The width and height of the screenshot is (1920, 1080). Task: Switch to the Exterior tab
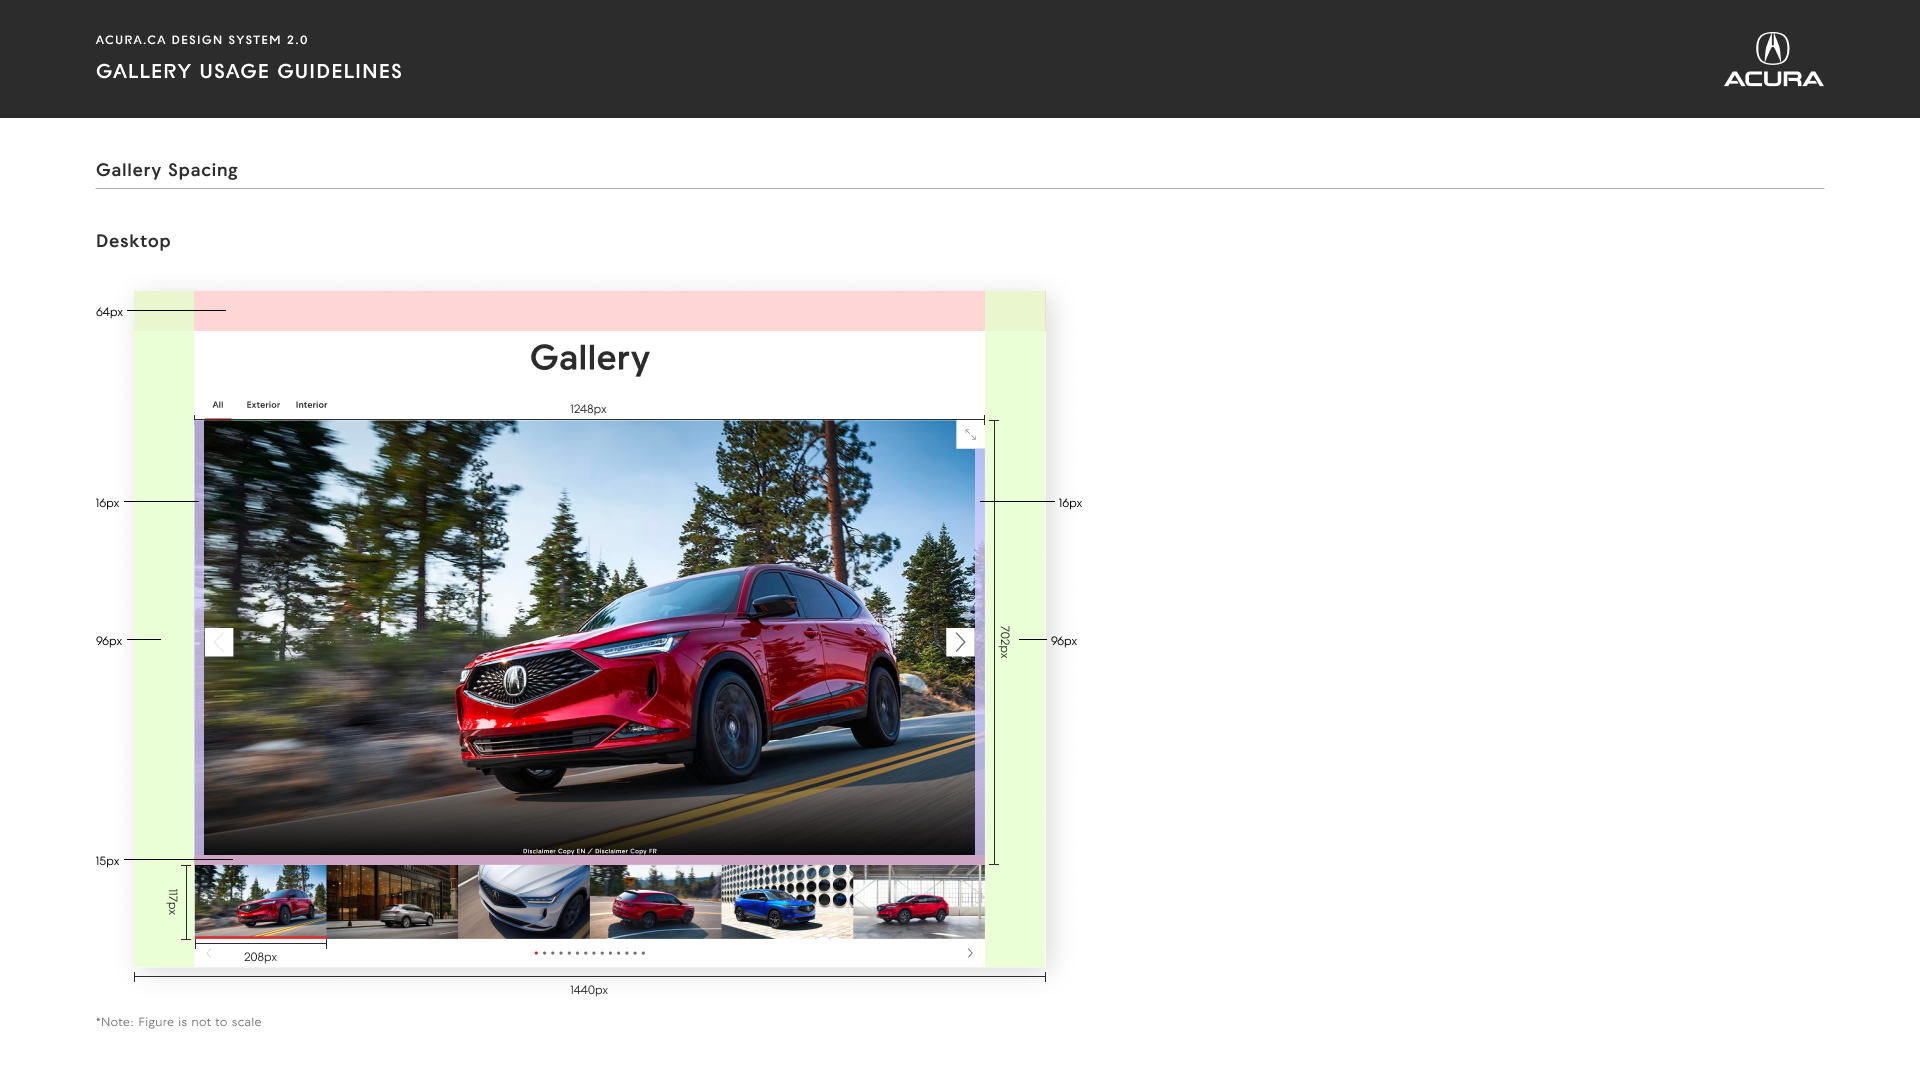pyautogui.click(x=263, y=405)
